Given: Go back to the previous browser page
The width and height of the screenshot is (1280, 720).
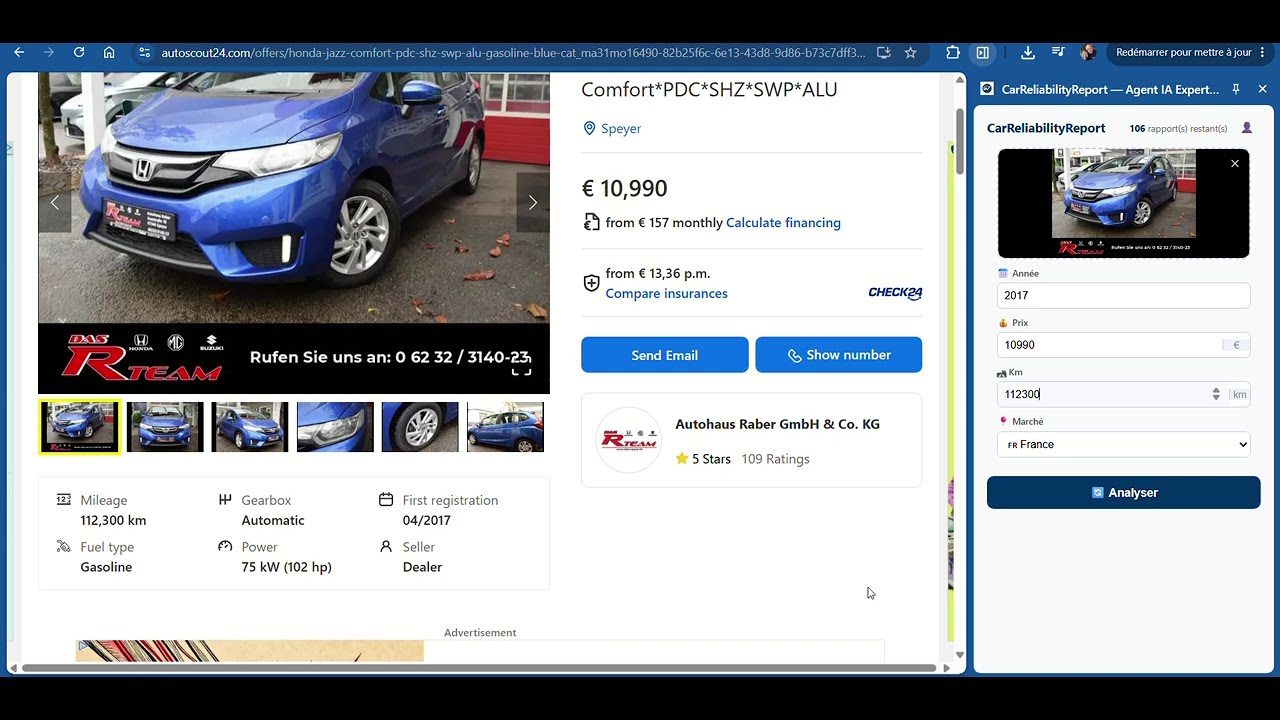Looking at the screenshot, I should [19, 52].
